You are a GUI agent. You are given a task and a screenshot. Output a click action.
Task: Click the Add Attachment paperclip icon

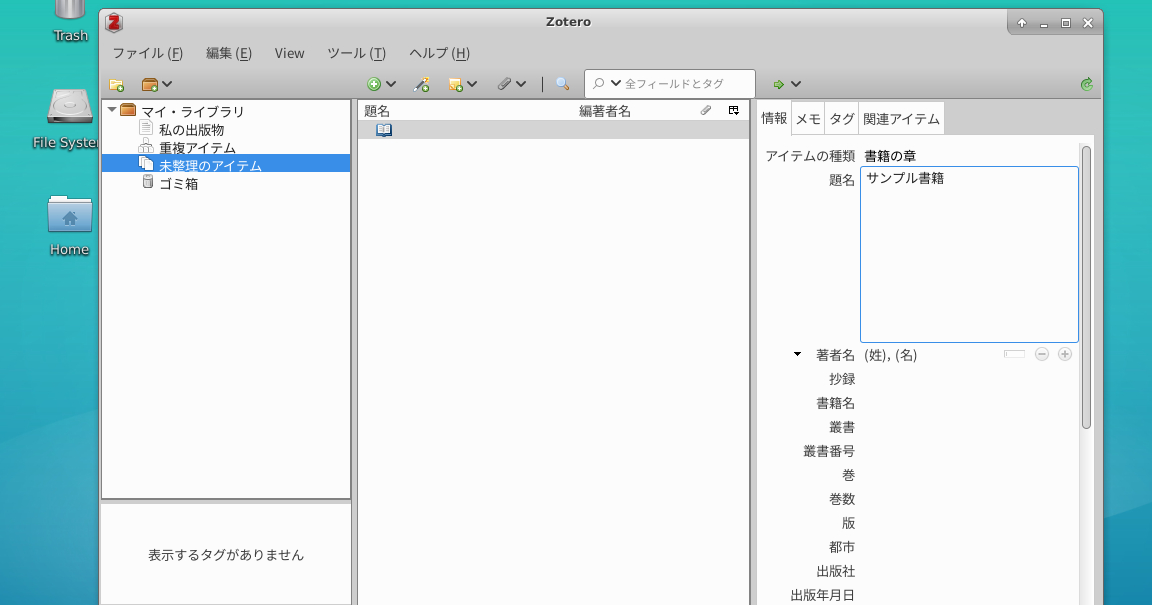(x=506, y=84)
